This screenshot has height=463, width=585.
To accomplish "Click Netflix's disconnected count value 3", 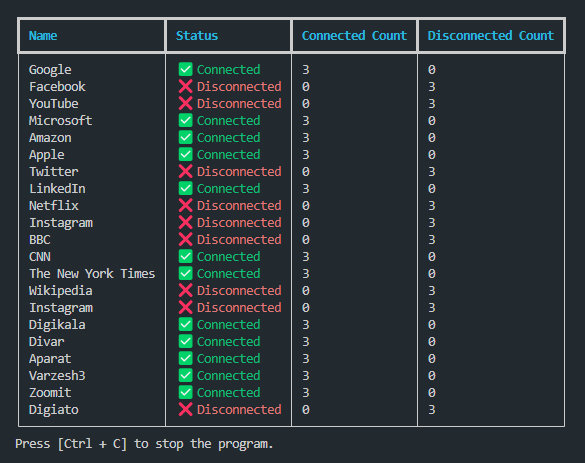I will click(432, 206).
